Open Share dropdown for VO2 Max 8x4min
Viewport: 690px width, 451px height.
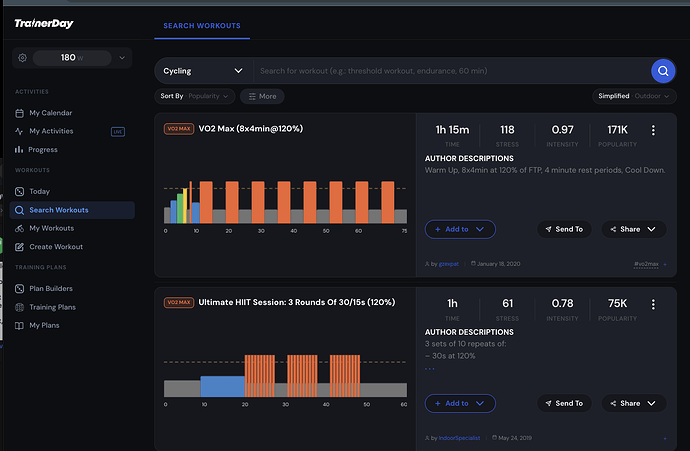(x=633, y=229)
